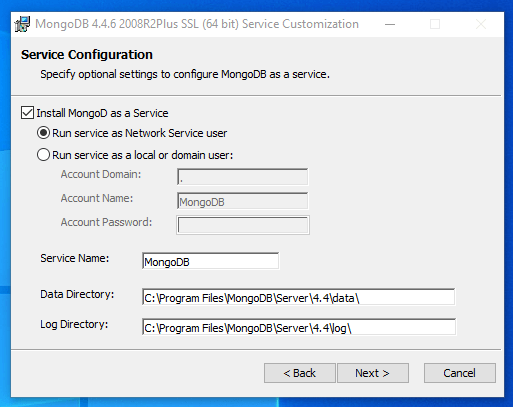This screenshot has width=513, height=407.
Task: Minimize the installer window
Action: 390,24
